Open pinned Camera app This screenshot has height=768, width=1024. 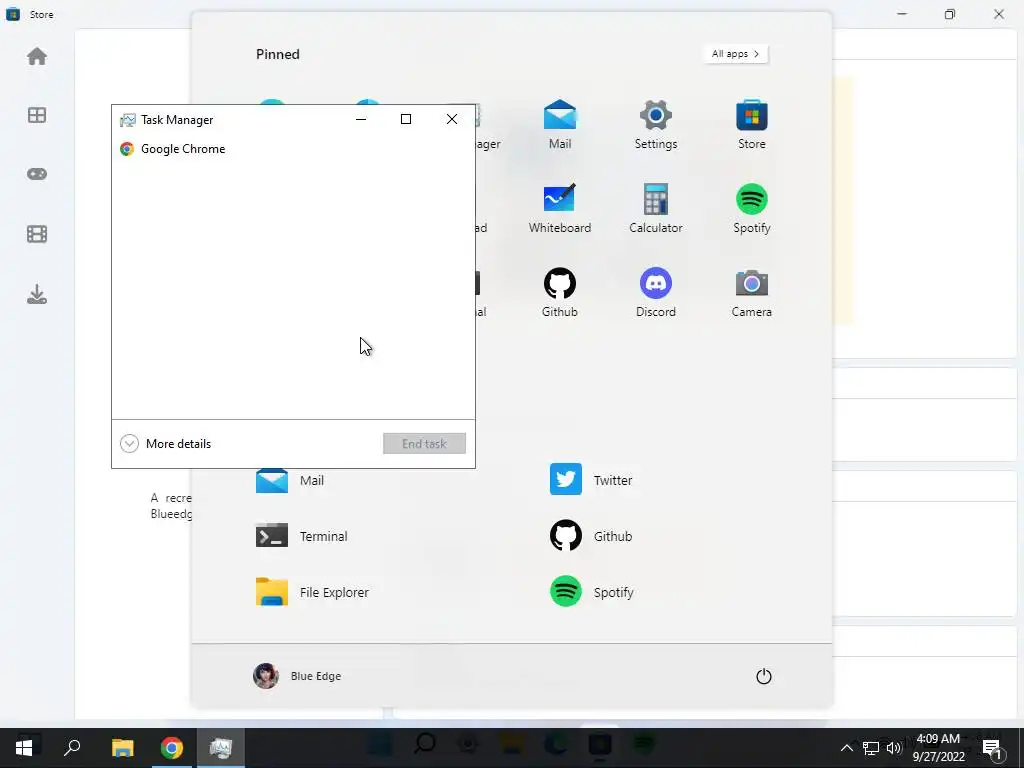(752, 293)
